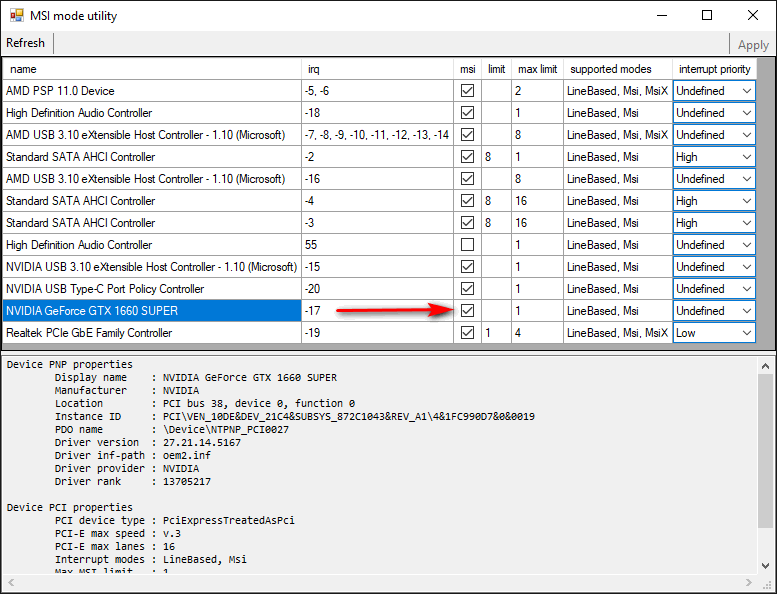Viewport: 777px width, 594px height.
Task: Select the NVIDIA GeForce GTX 1660 SUPER row
Action: pyautogui.click(x=152, y=311)
